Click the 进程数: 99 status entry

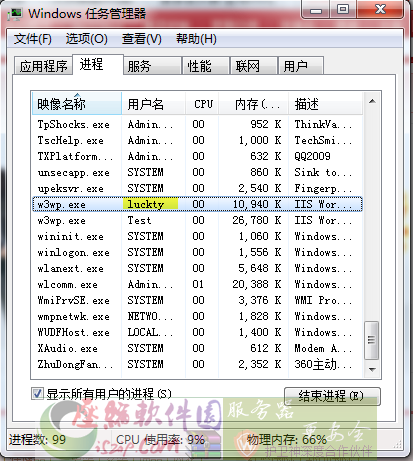[x=37, y=439]
